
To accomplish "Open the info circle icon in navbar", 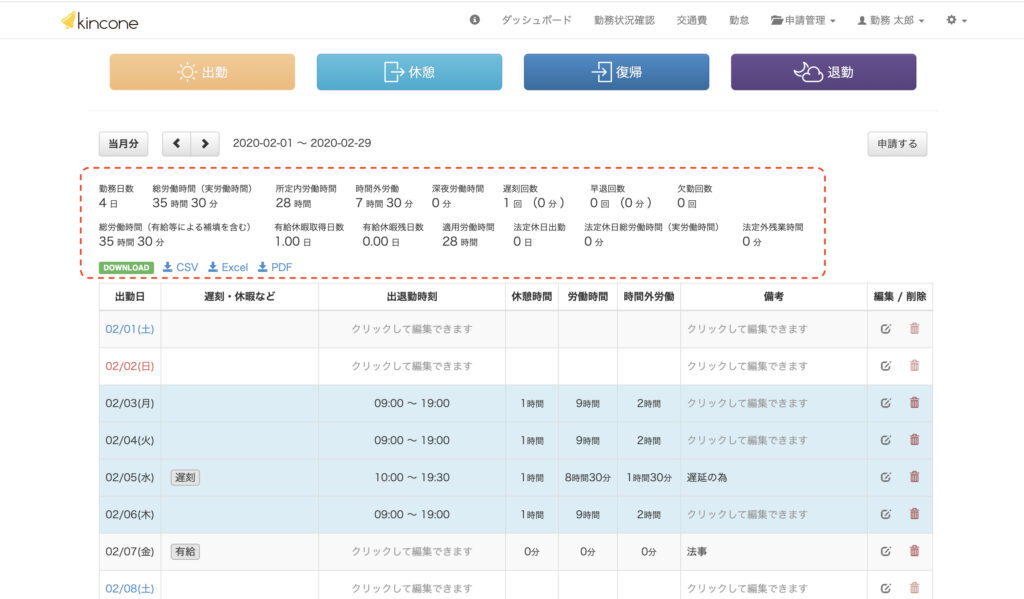I will (x=475, y=20).
